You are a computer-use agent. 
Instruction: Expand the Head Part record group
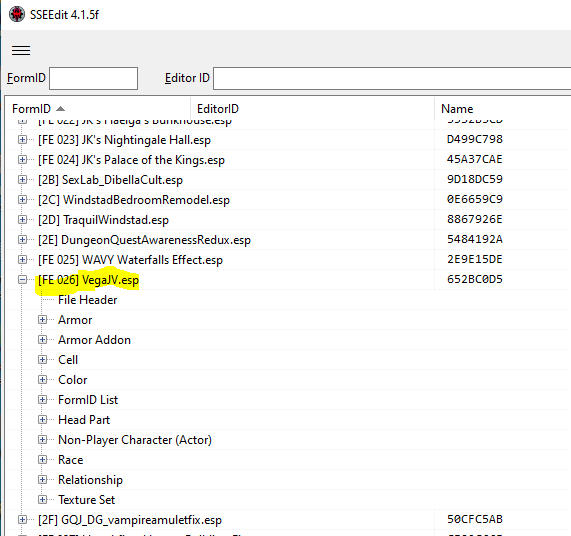[x=43, y=420]
